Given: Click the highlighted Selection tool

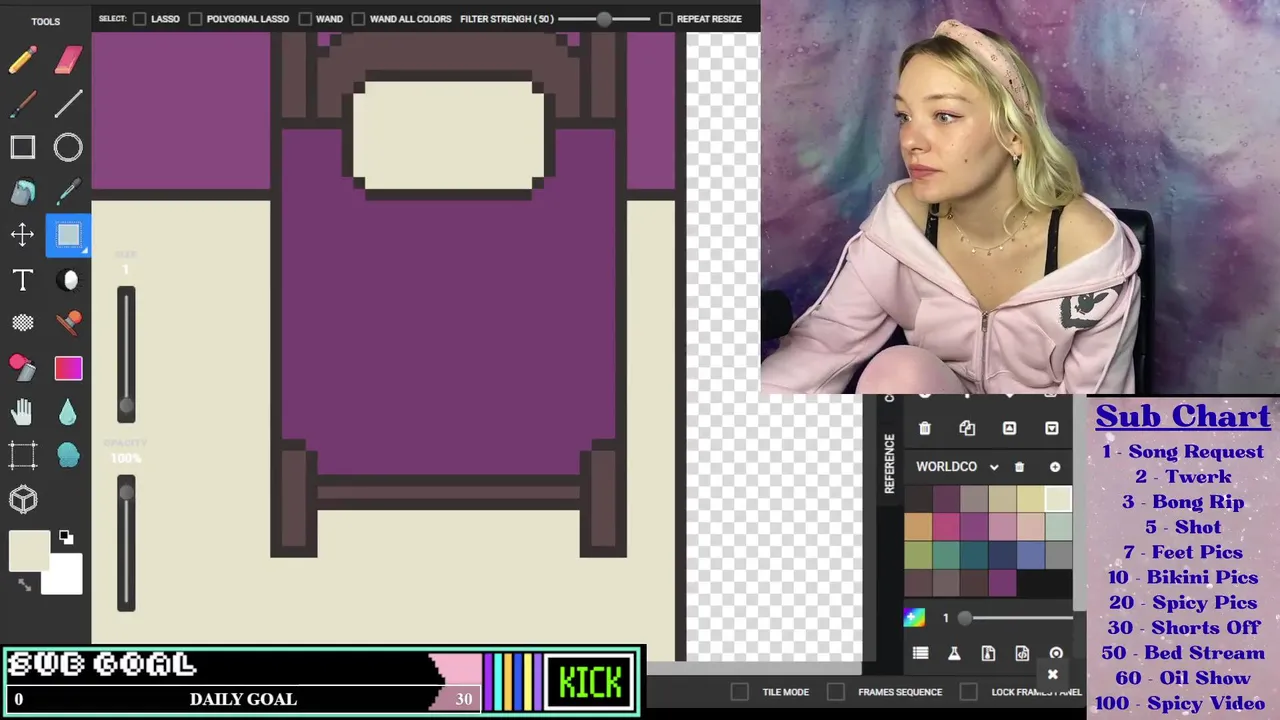Looking at the screenshot, I should pyautogui.click(x=68, y=235).
